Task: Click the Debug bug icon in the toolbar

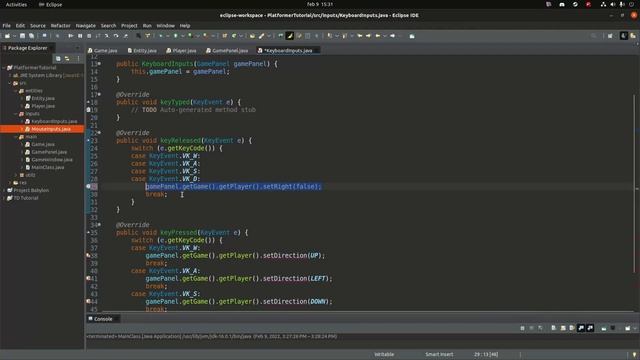Action: tap(161, 36)
